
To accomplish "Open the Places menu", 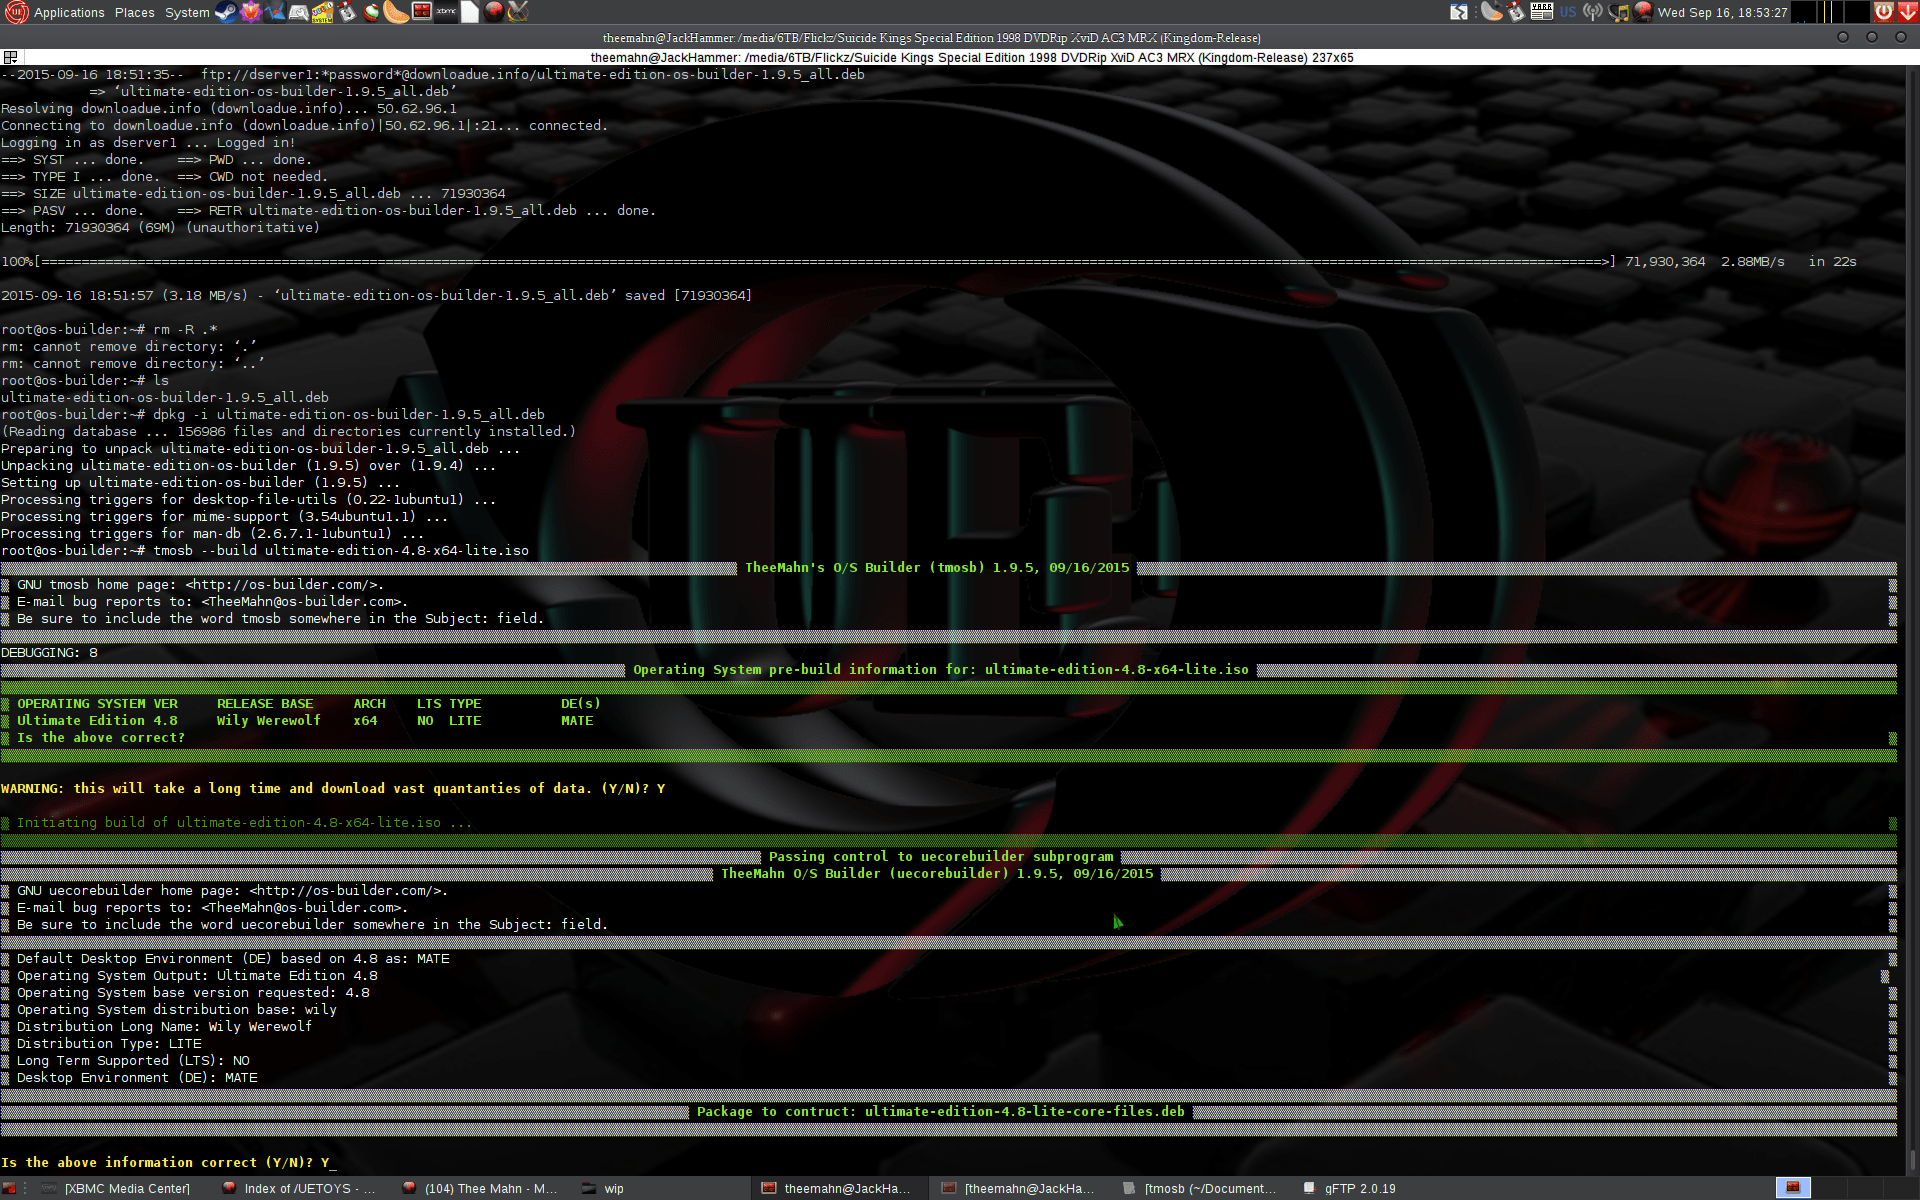I will click(x=134, y=12).
